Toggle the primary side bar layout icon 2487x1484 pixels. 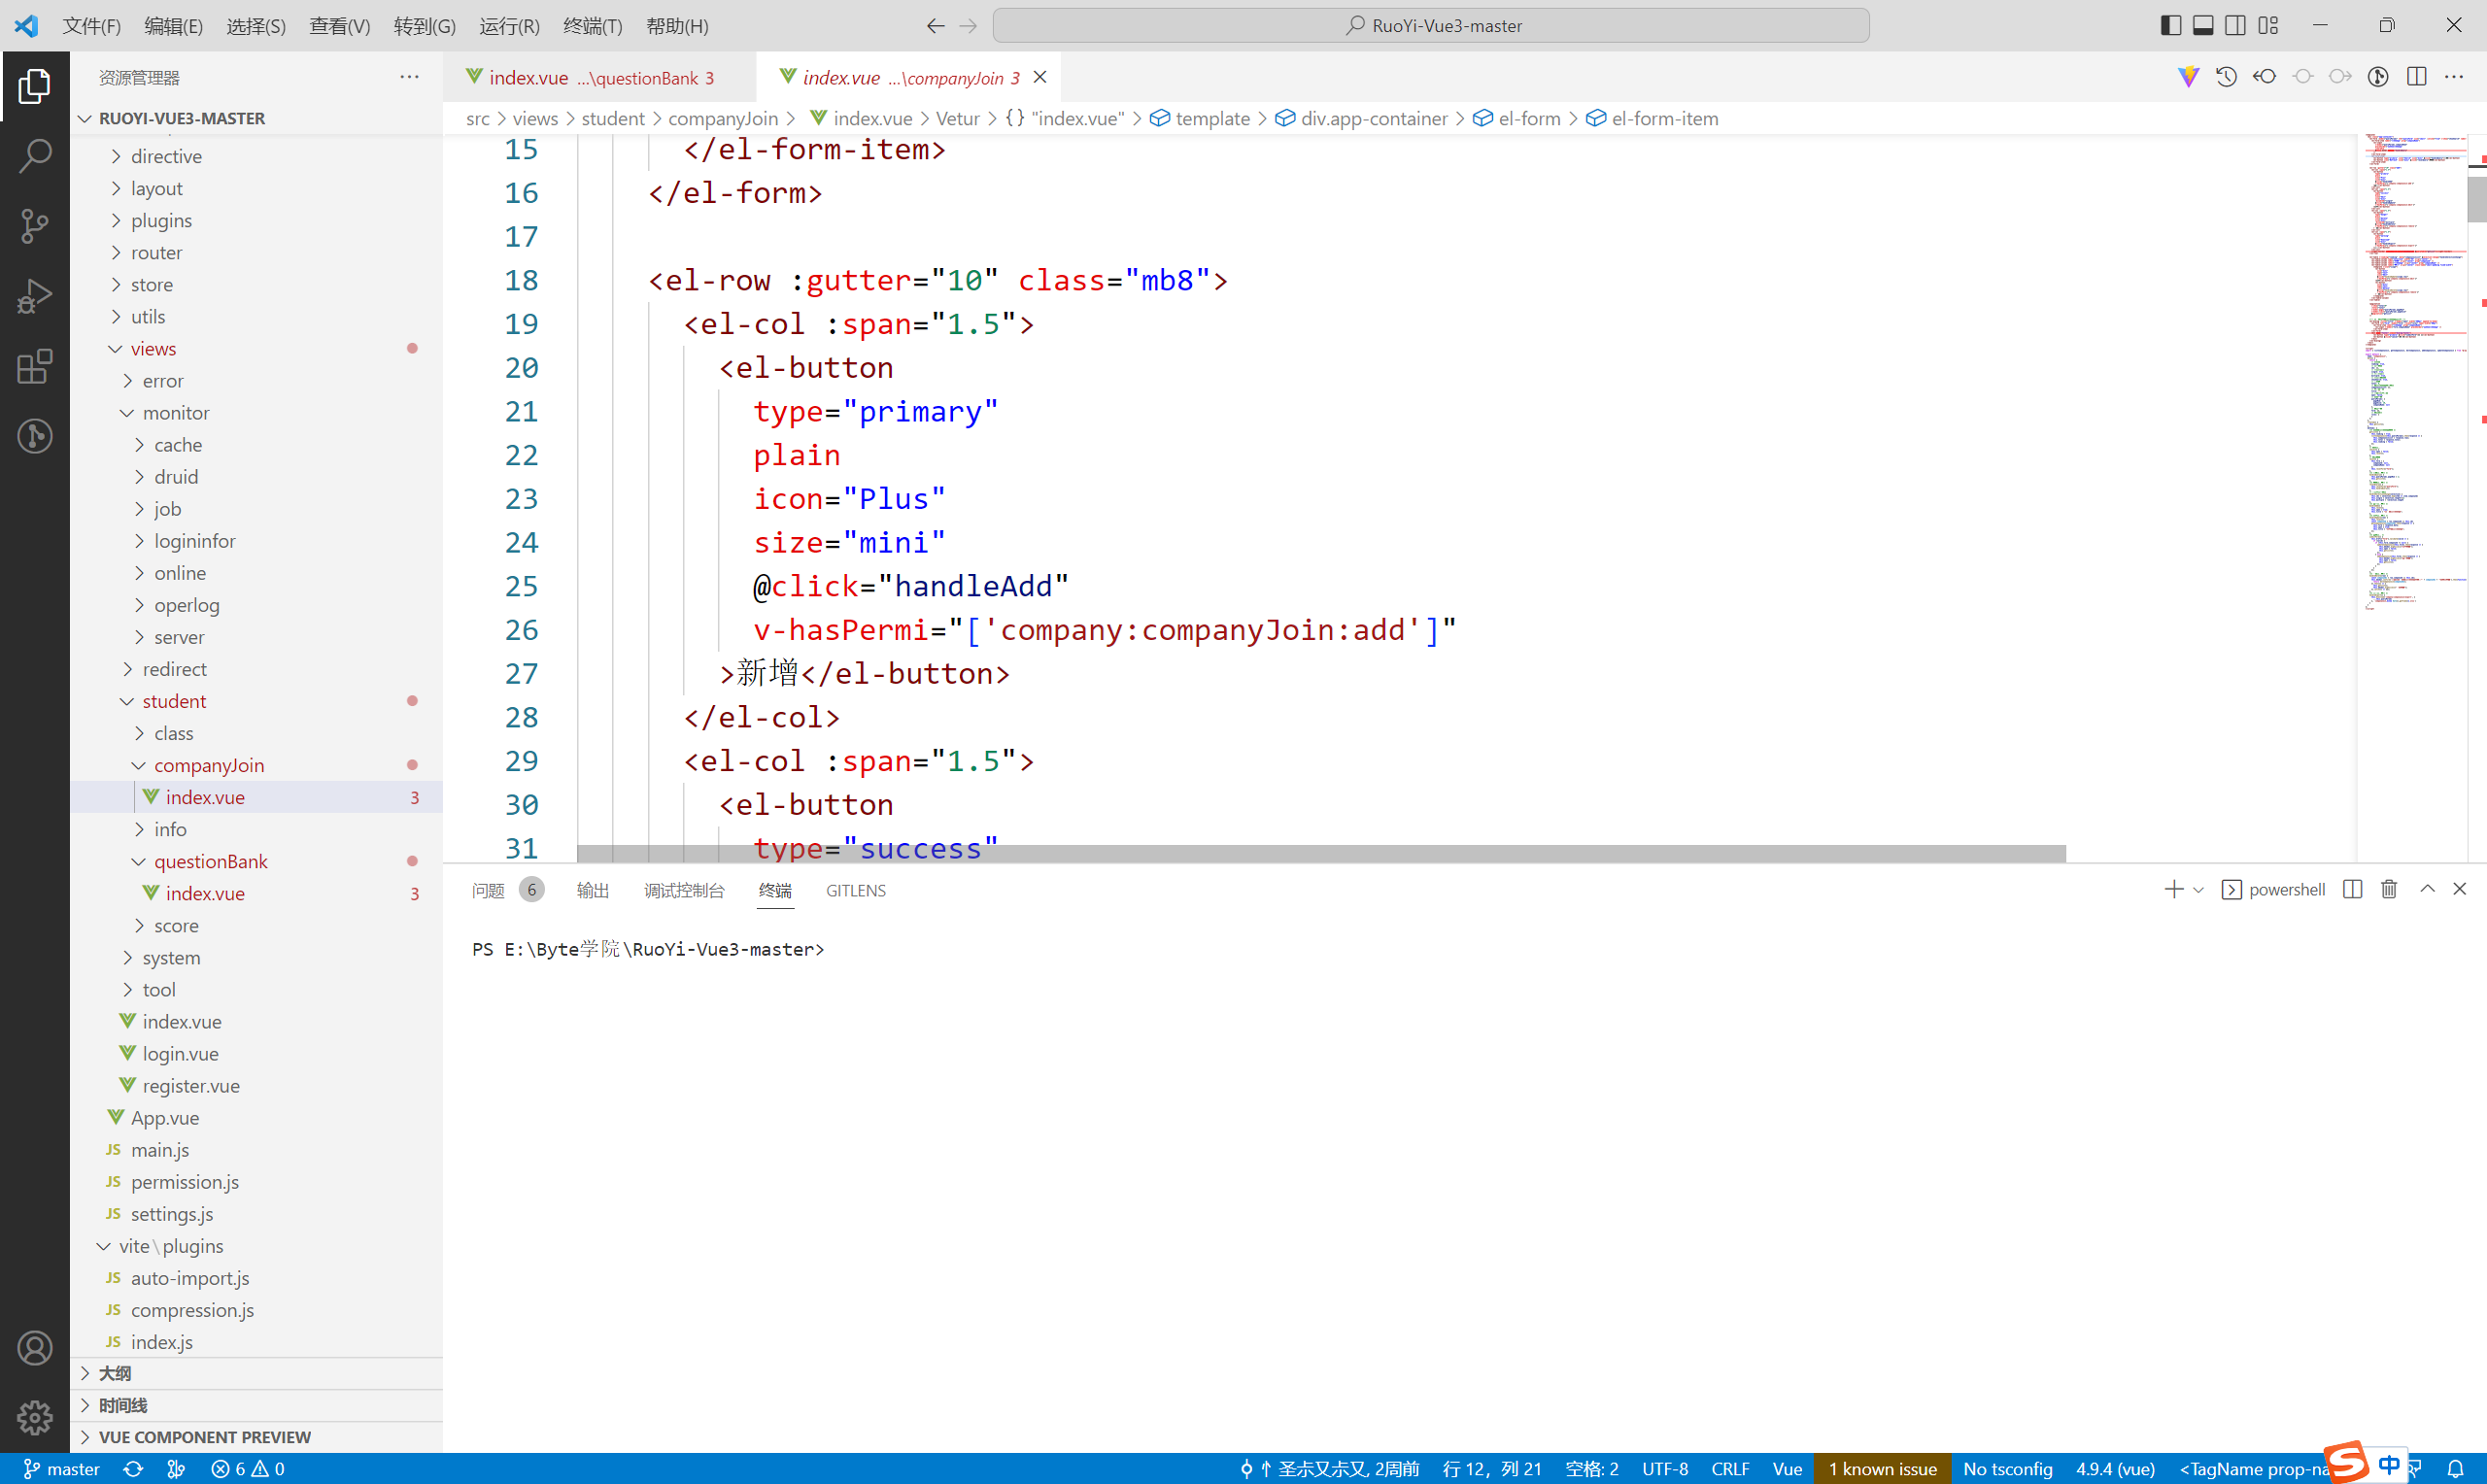(x=2170, y=26)
